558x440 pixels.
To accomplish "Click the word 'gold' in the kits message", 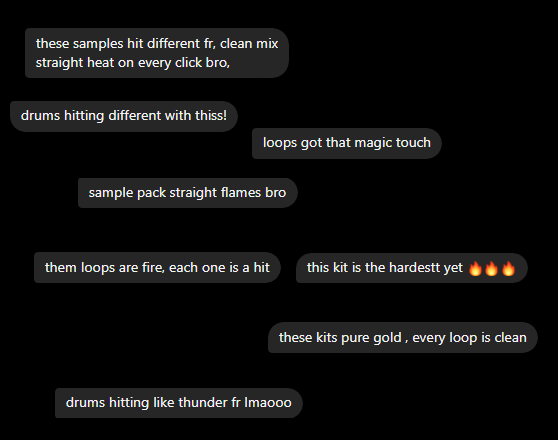I will tap(387, 338).
